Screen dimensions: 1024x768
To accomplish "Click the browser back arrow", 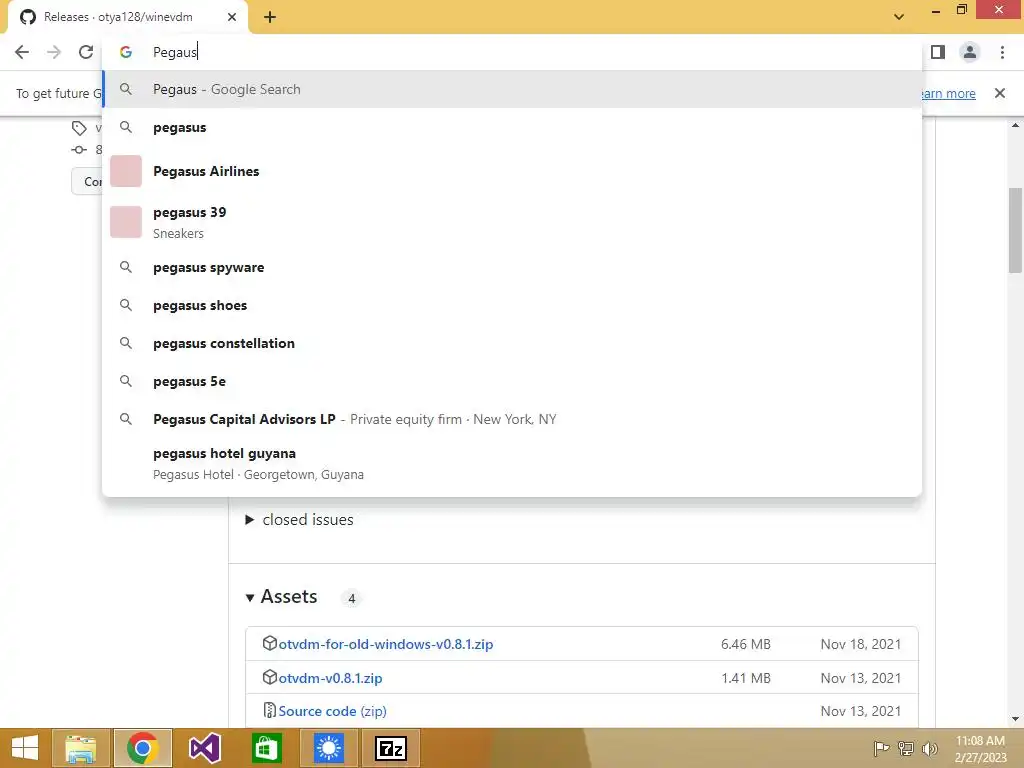I will 22,52.
